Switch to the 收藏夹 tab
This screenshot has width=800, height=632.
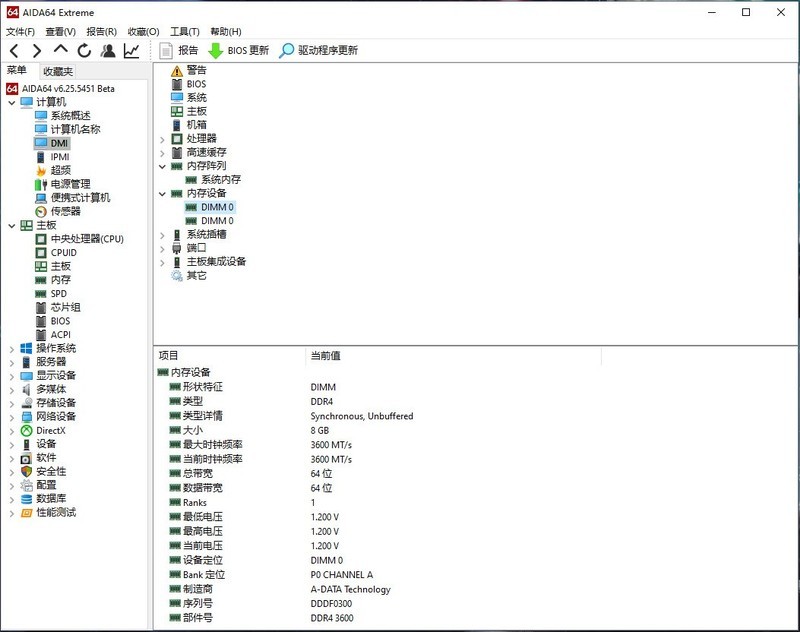point(58,71)
